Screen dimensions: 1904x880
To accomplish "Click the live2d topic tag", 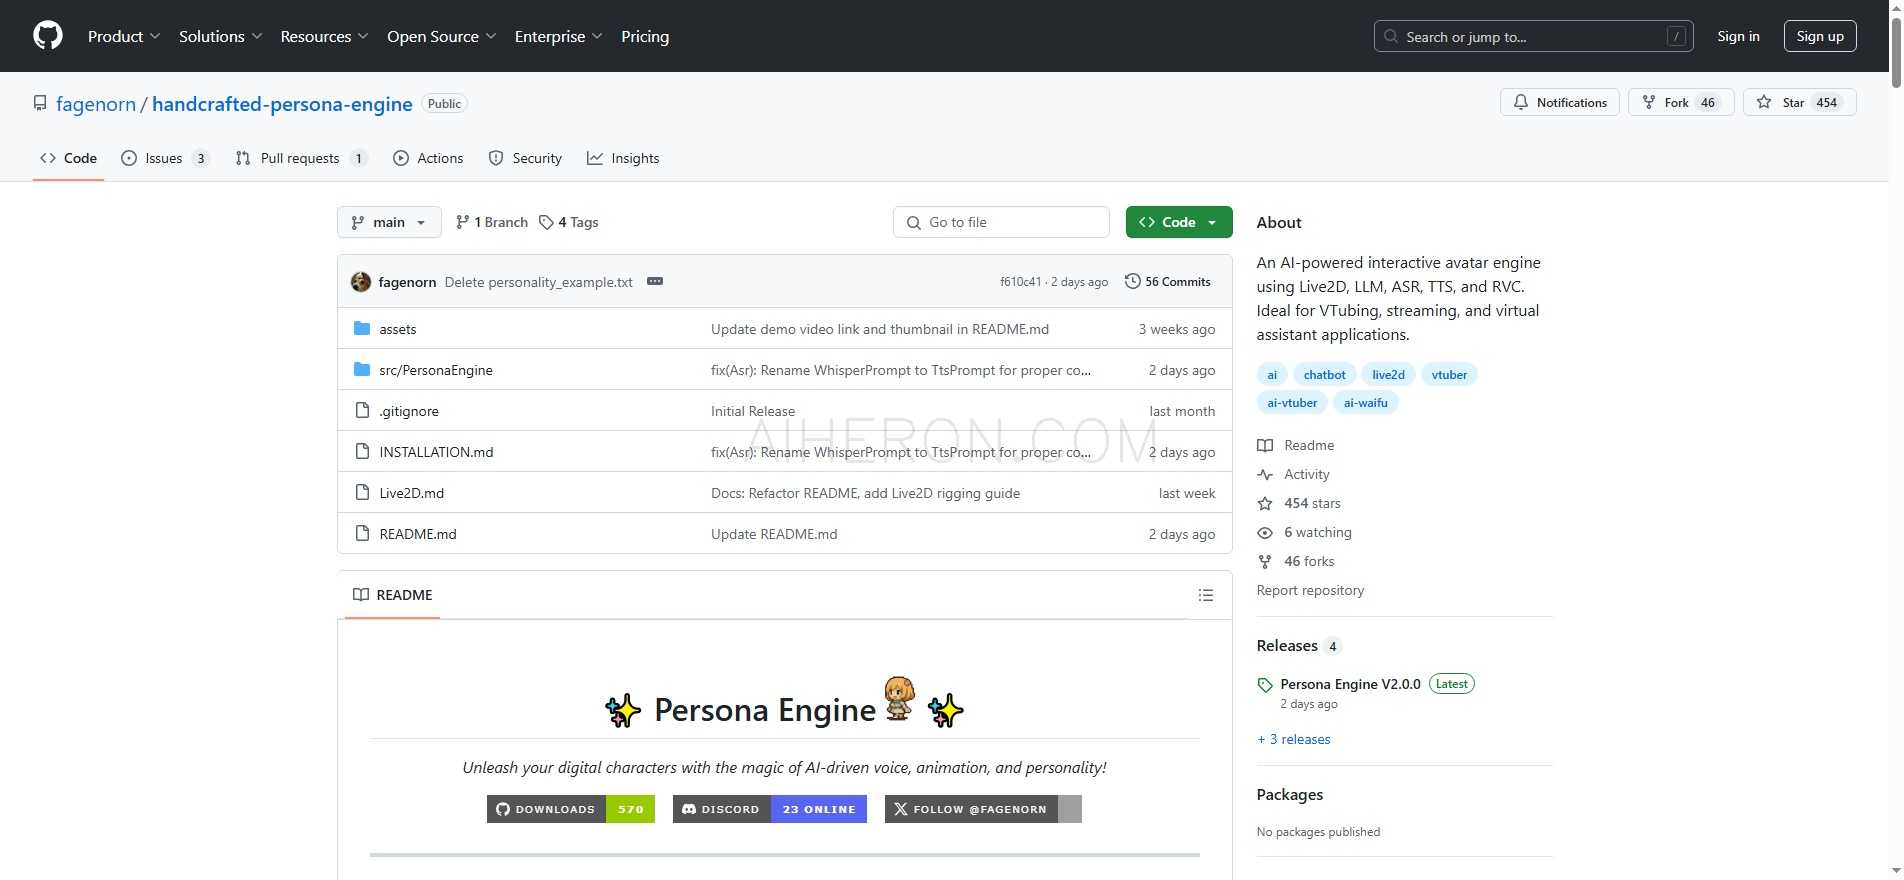I will tap(1388, 375).
